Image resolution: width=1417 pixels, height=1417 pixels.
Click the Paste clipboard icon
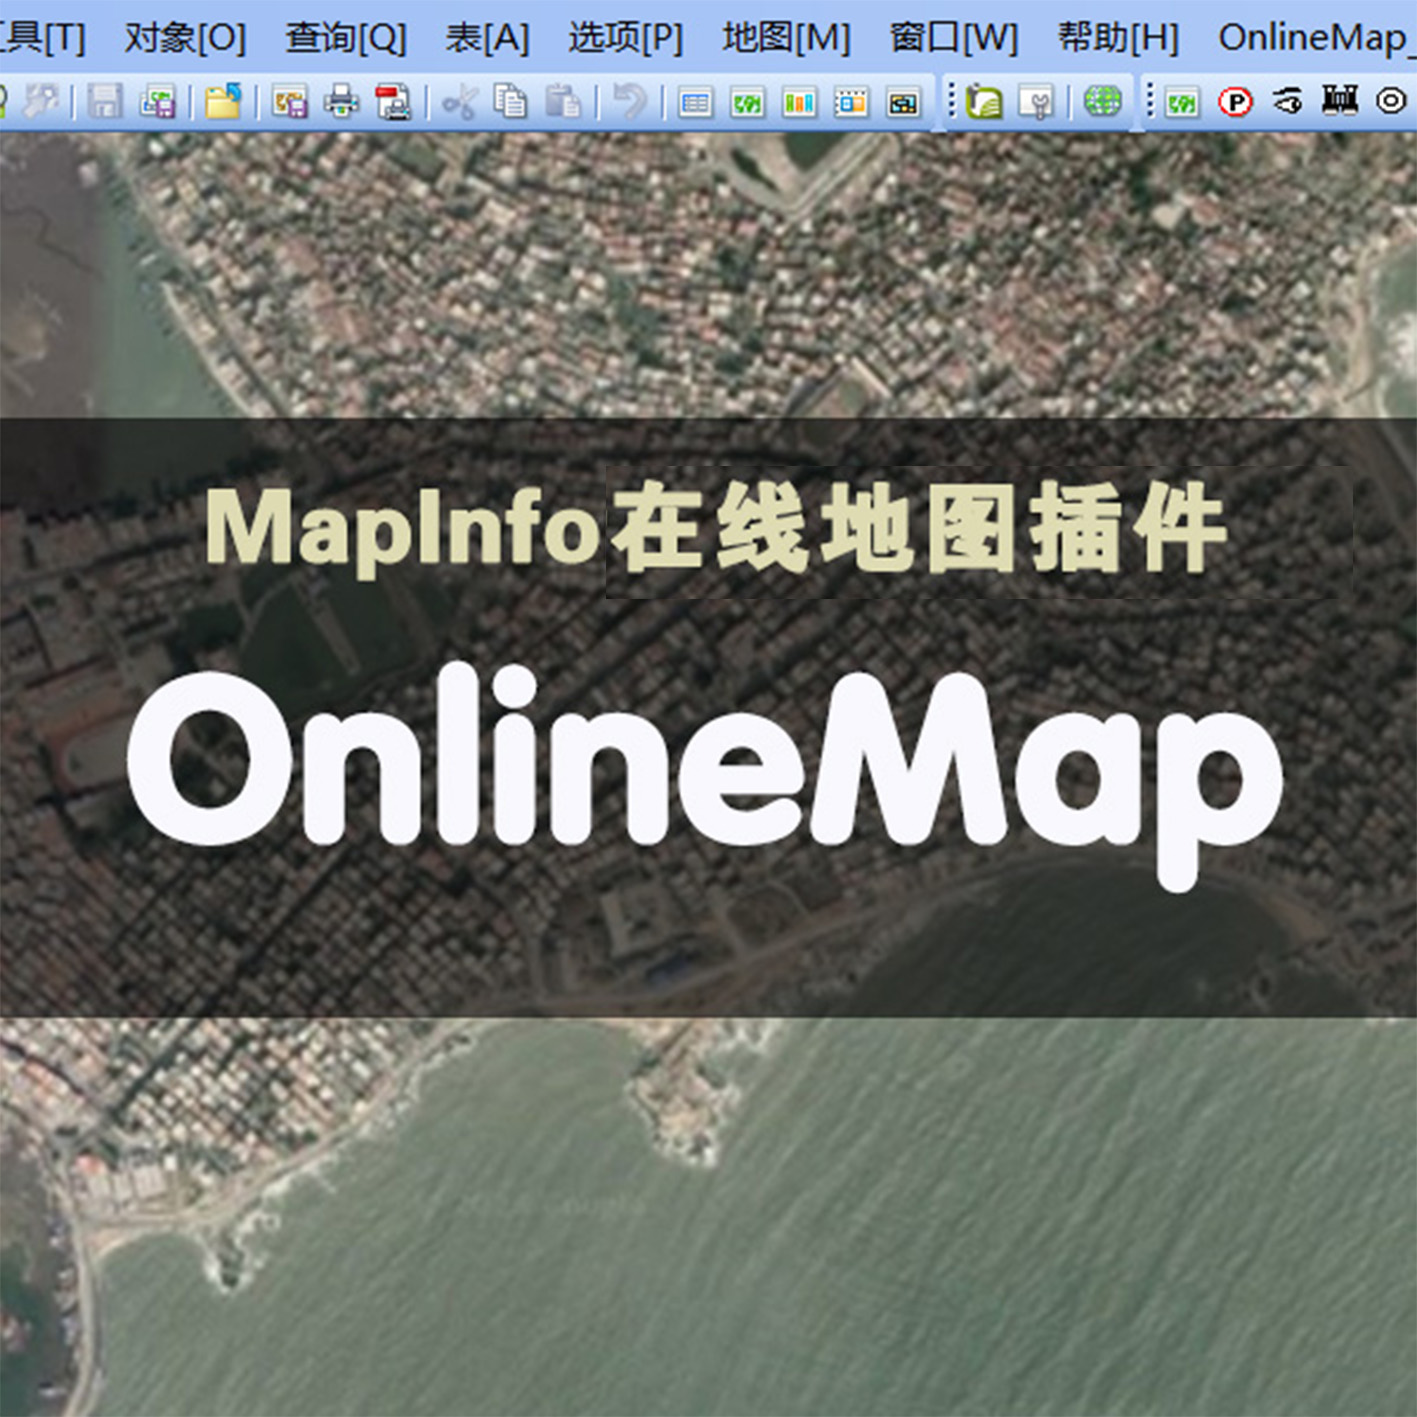(x=563, y=102)
